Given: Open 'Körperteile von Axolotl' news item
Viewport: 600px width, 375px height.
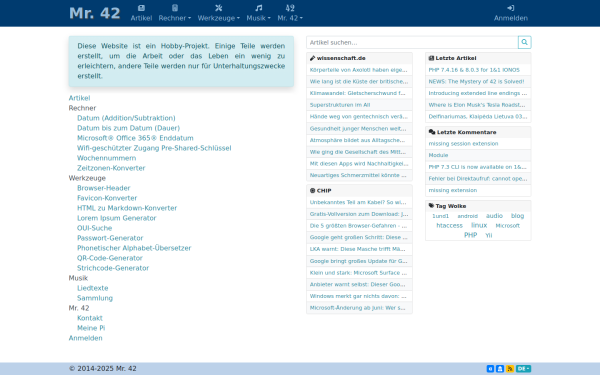Looking at the screenshot, I should click(359, 70).
